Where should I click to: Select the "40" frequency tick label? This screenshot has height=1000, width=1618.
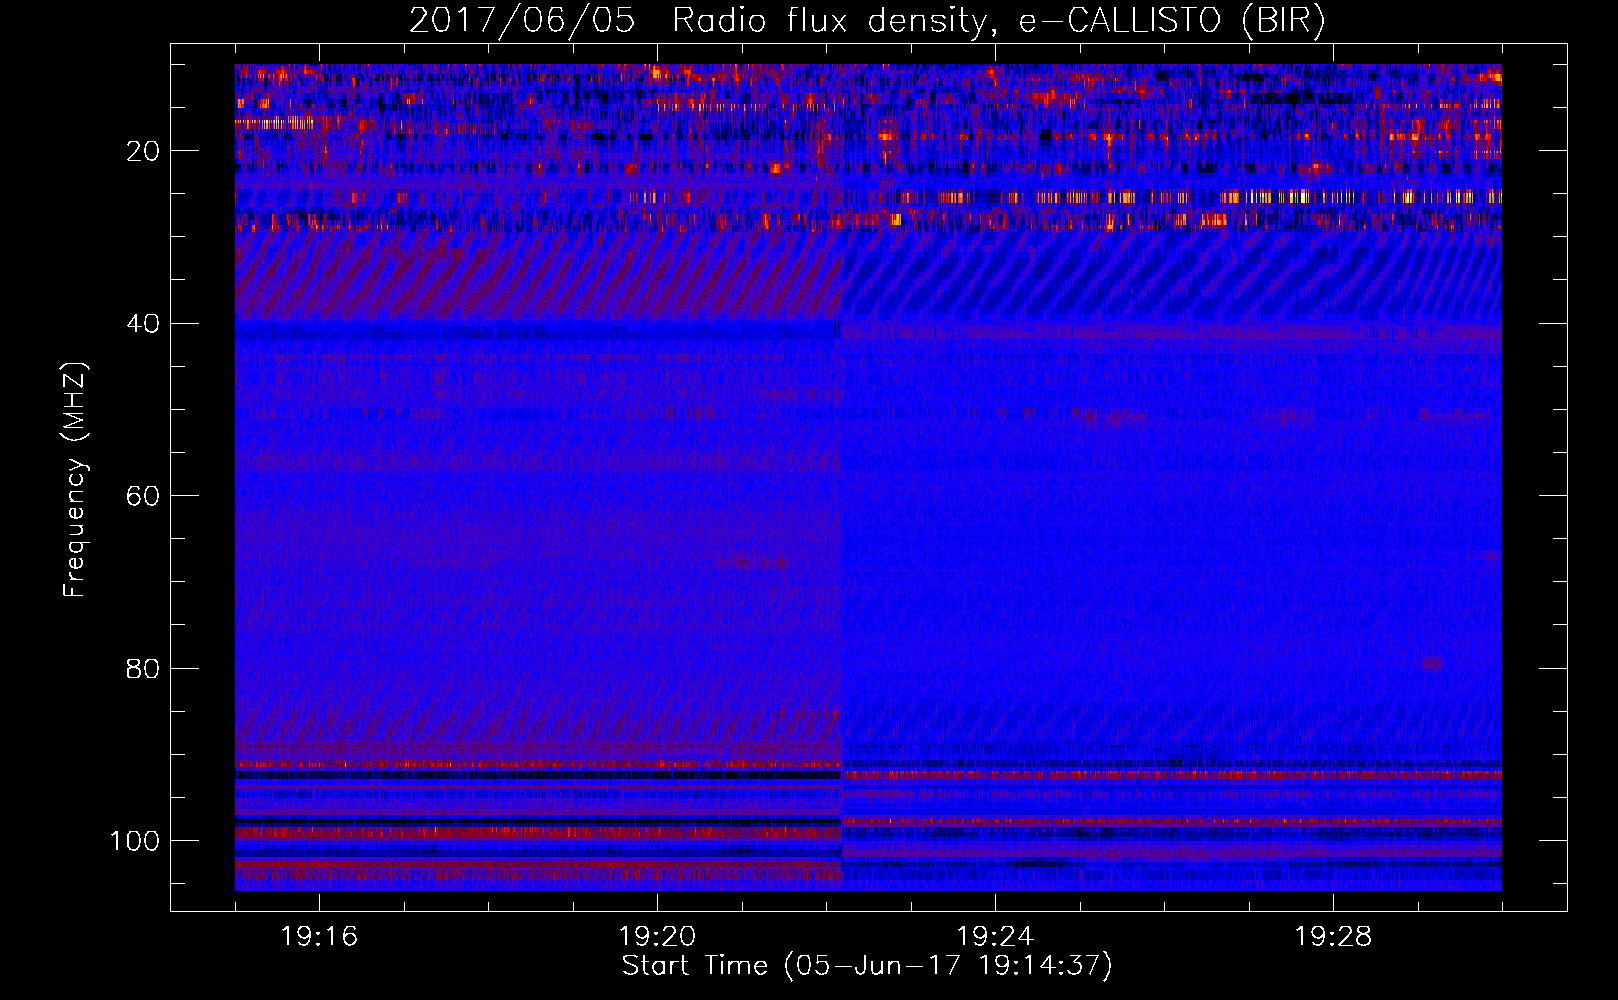coord(143,324)
